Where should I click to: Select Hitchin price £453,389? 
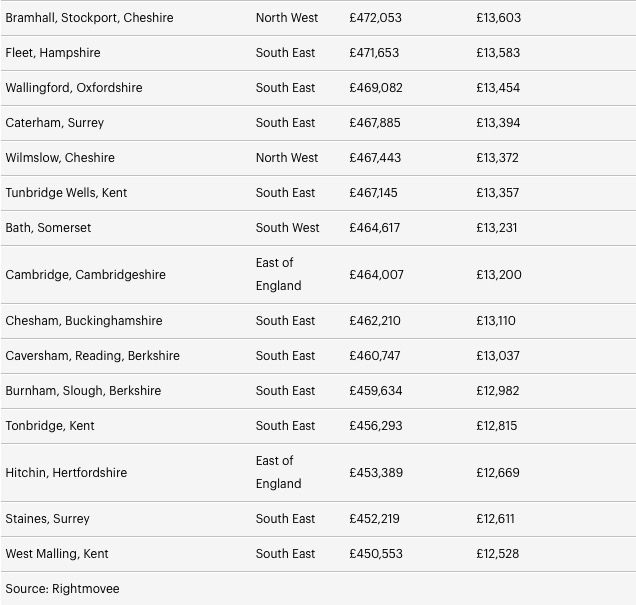tap(376, 472)
